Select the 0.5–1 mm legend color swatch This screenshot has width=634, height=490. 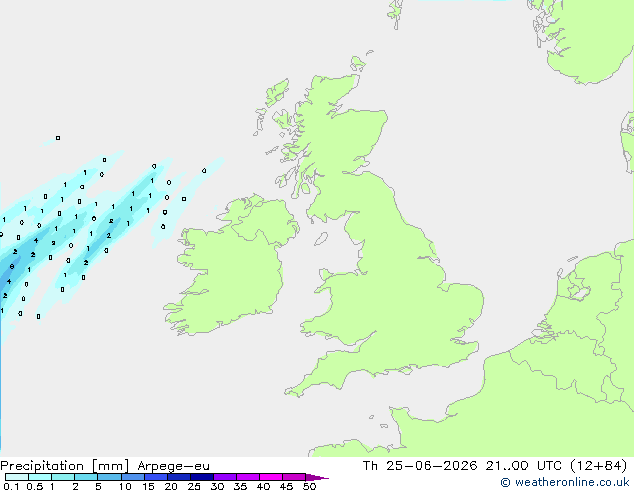[40, 477]
